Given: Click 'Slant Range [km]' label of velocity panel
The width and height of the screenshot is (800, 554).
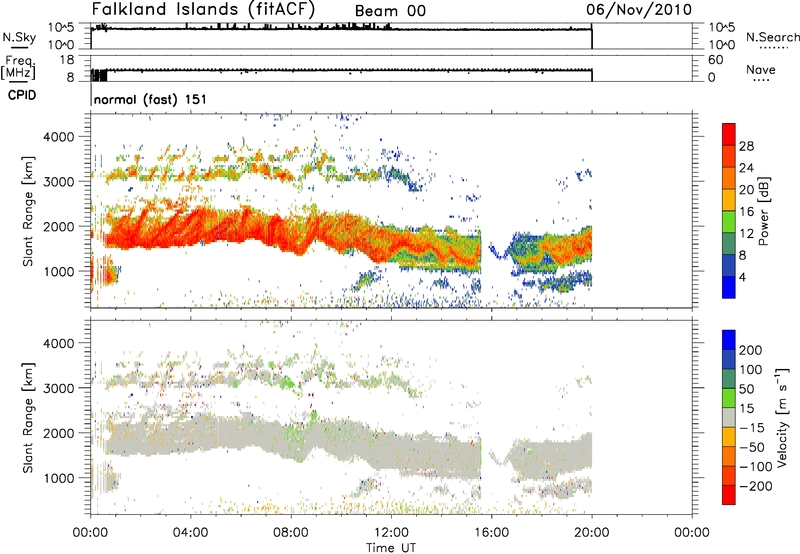Looking at the screenshot, I should [x=28, y=417].
